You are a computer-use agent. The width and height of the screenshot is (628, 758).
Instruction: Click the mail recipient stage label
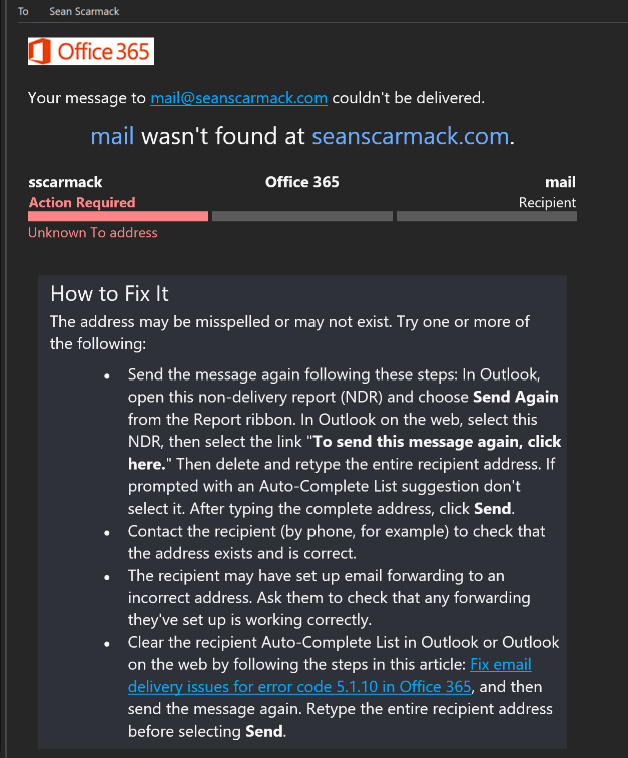pyautogui.click(x=560, y=182)
